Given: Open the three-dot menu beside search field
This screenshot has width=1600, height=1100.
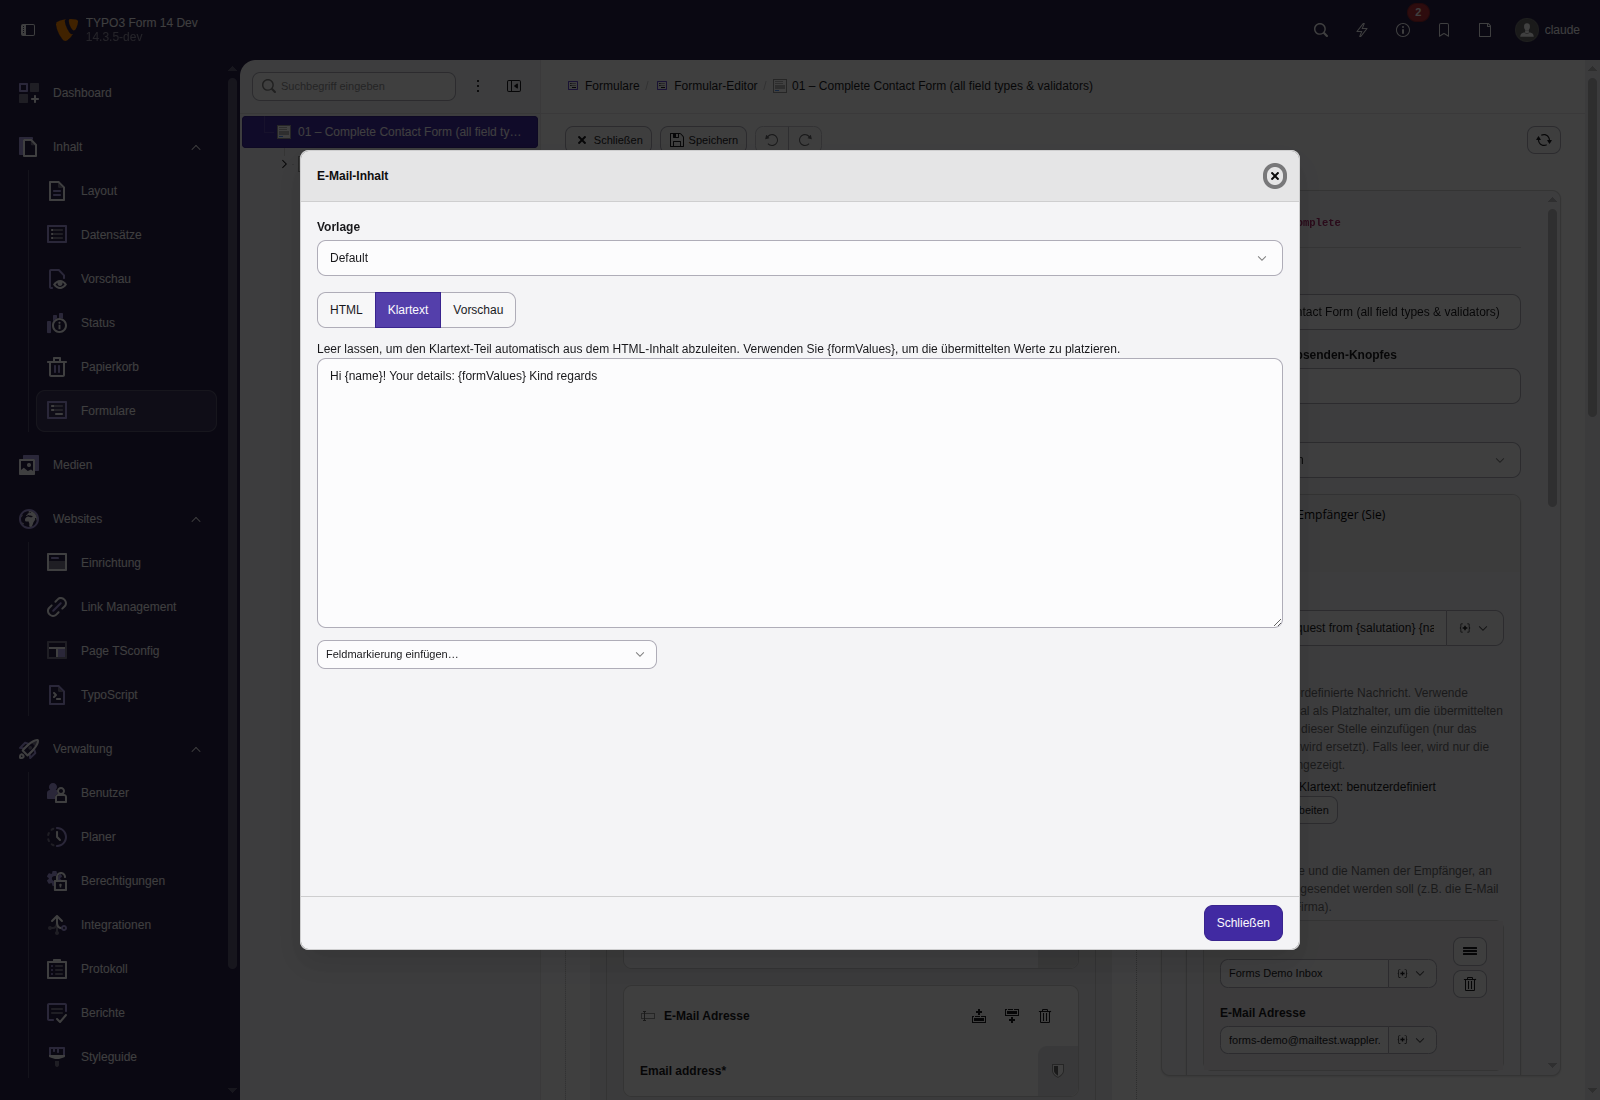Looking at the screenshot, I should click(x=478, y=86).
